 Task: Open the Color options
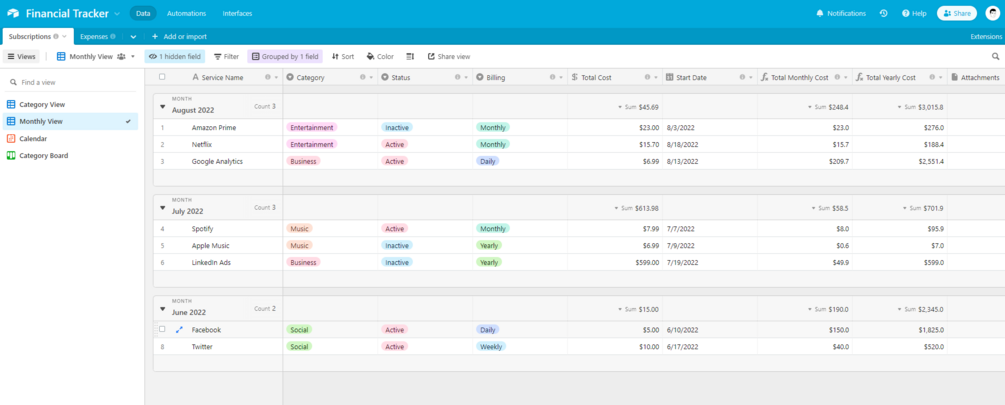[x=380, y=56]
